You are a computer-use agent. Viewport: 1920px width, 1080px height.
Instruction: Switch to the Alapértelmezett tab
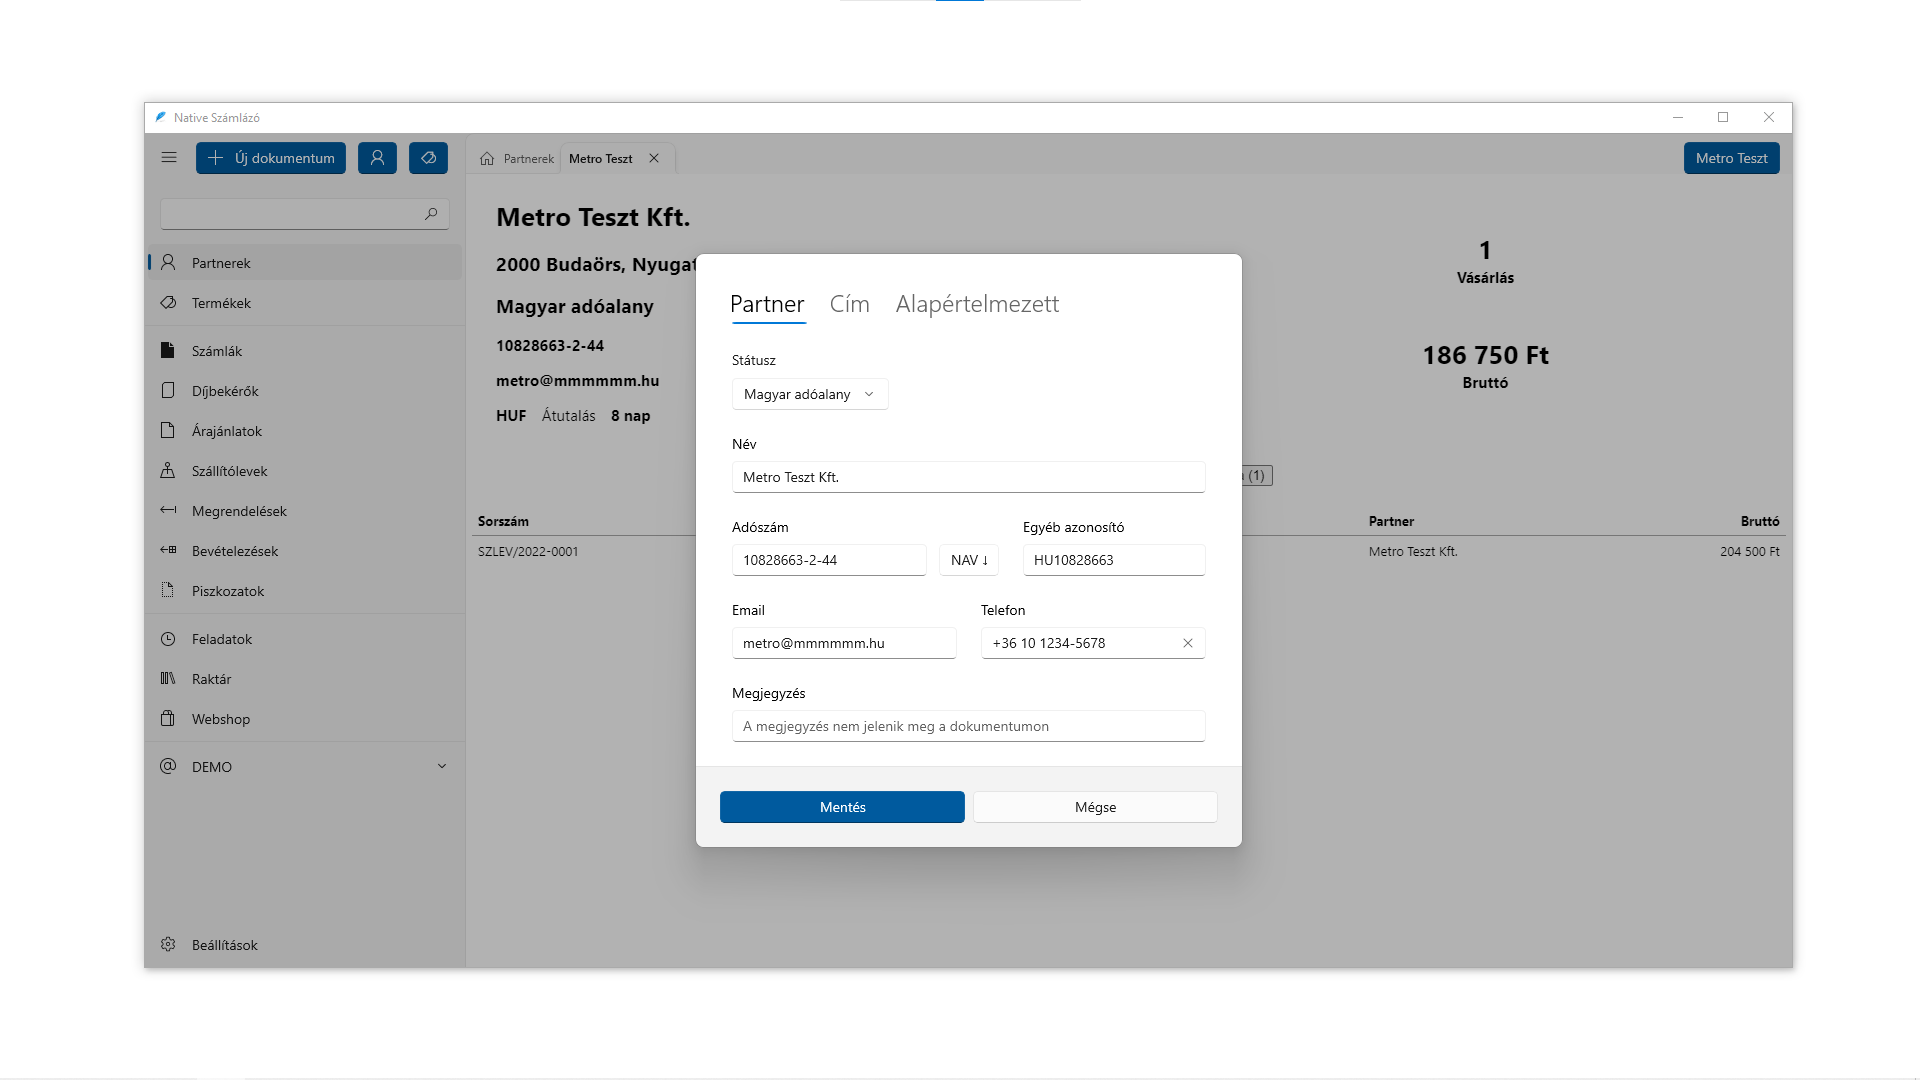coord(976,304)
